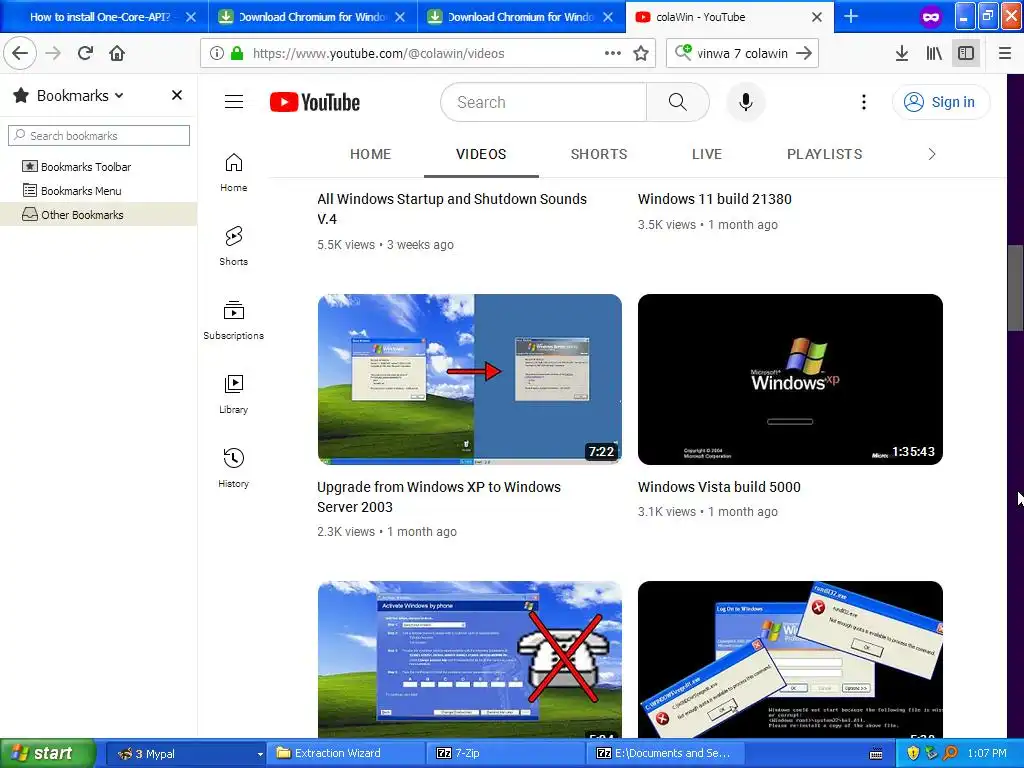This screenshot has height=768, width=1024.
Task: Go to YouTube logo home
Action: tap(315, 102)
